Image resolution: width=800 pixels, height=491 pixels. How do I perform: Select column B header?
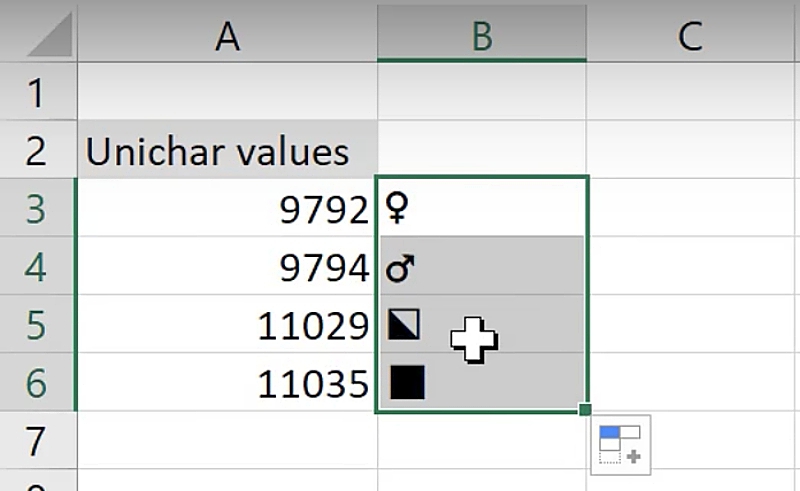click(482, 36)
